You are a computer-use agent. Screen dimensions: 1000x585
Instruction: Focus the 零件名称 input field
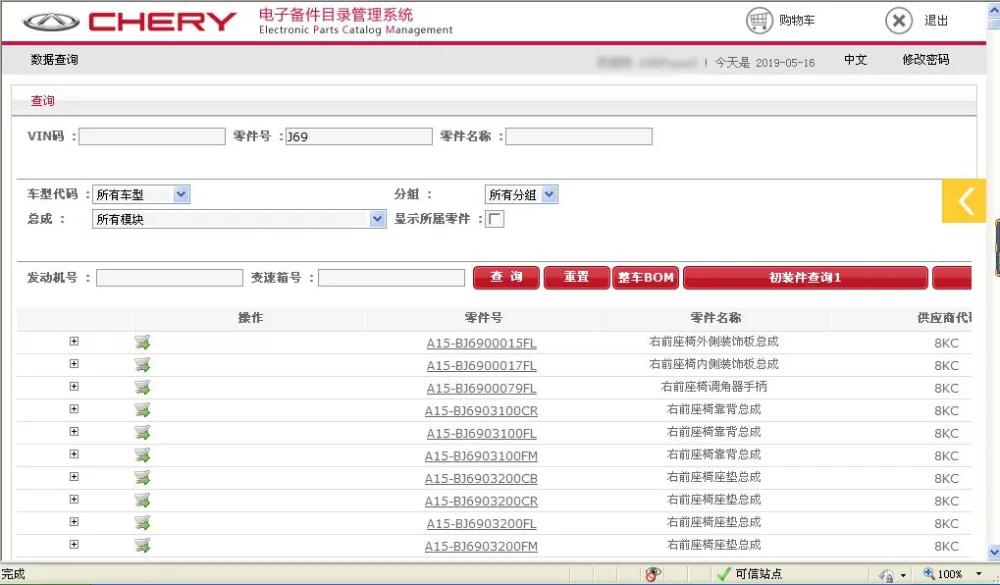[x=579, y=137]
